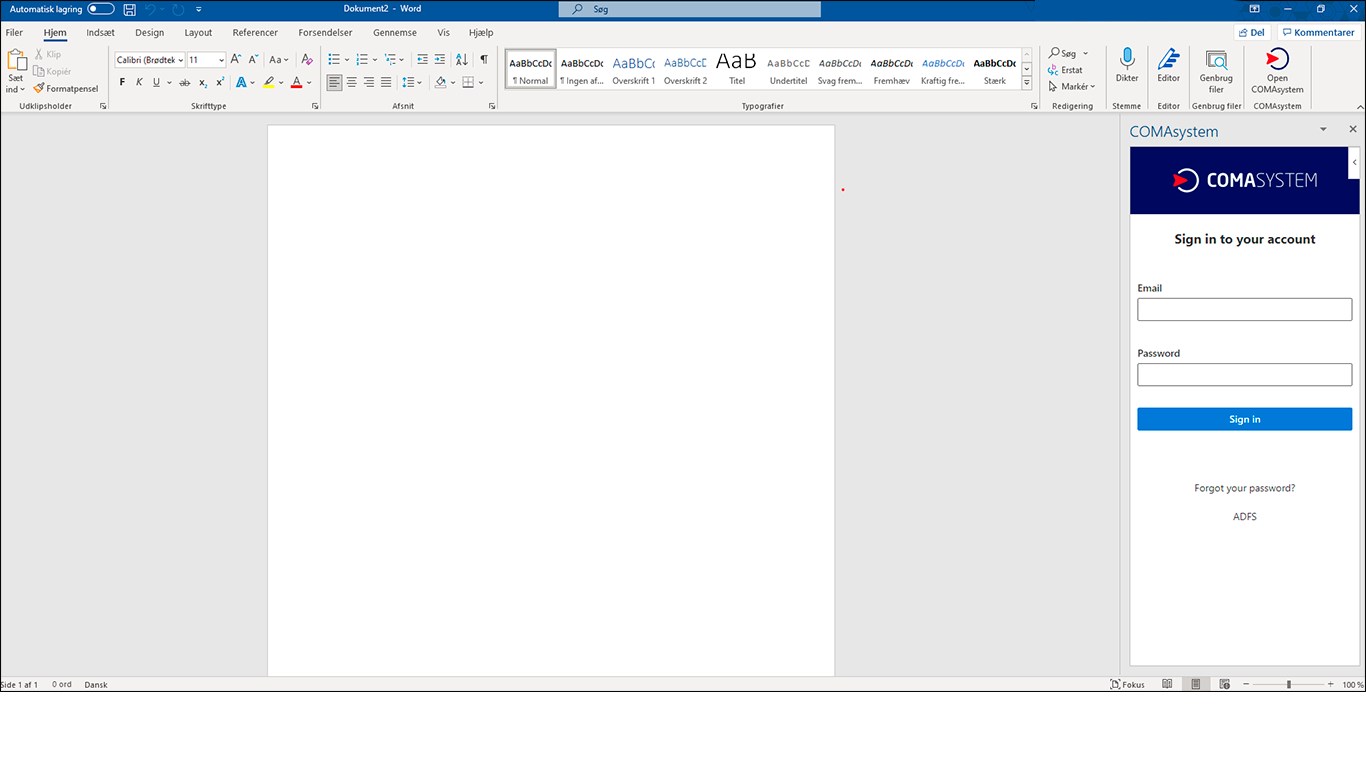Click the Undo arrow in title bar
Screen dimensions: 1366x768
151,9
